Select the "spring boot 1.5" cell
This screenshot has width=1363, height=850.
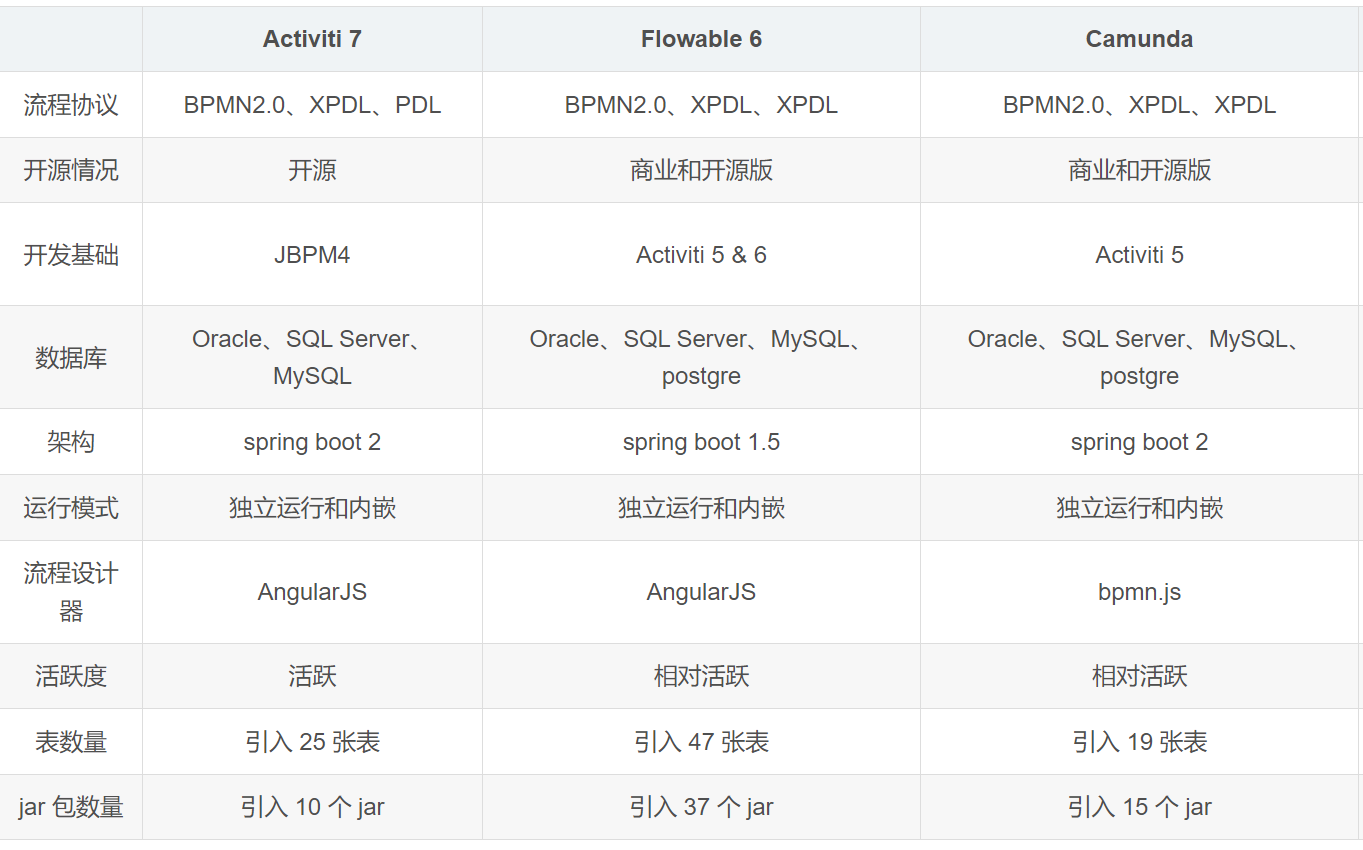click(x=701, y=442)
